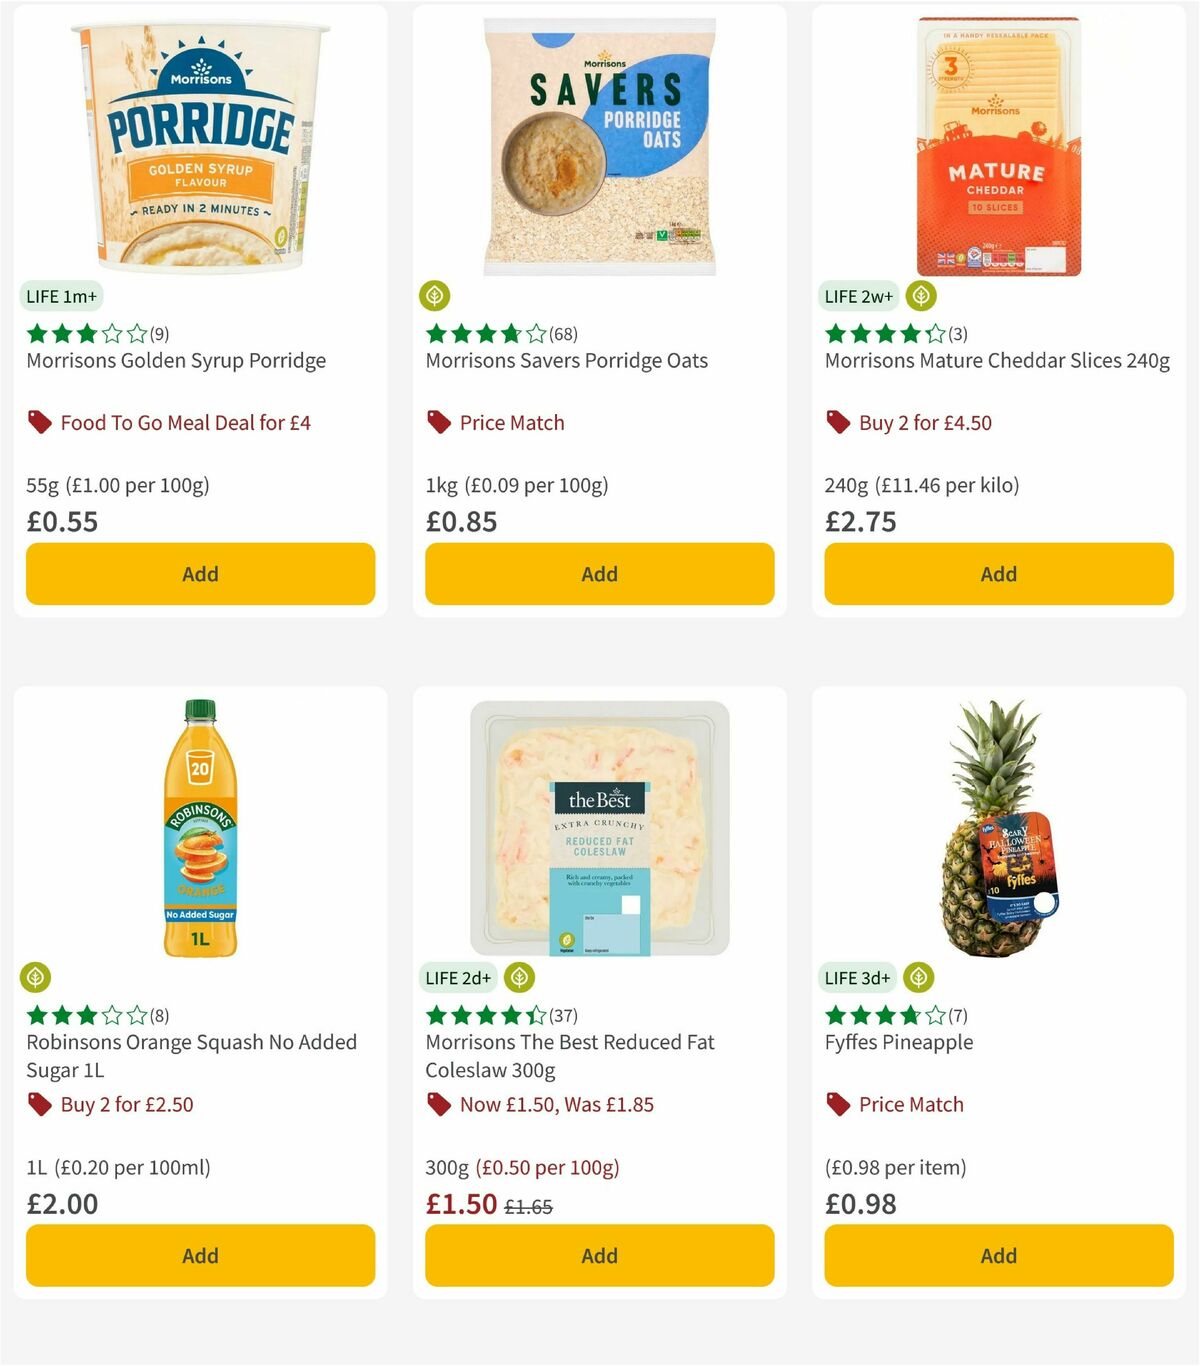The height and width of the screenshot is (1366, 1200).
Task: Click the LIFE 3d+ badge above Fyffes Pineapple
Action: pos(856,978)
